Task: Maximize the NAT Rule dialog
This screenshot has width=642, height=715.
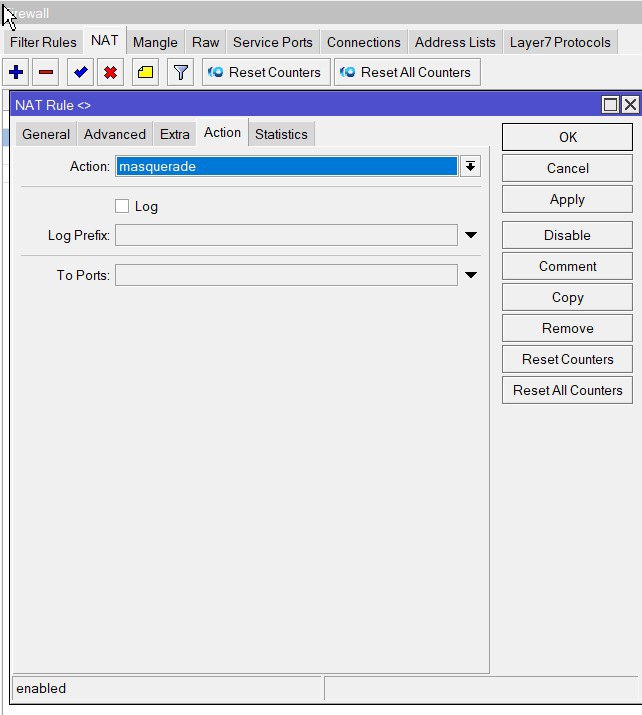Action: click(610, 105)
